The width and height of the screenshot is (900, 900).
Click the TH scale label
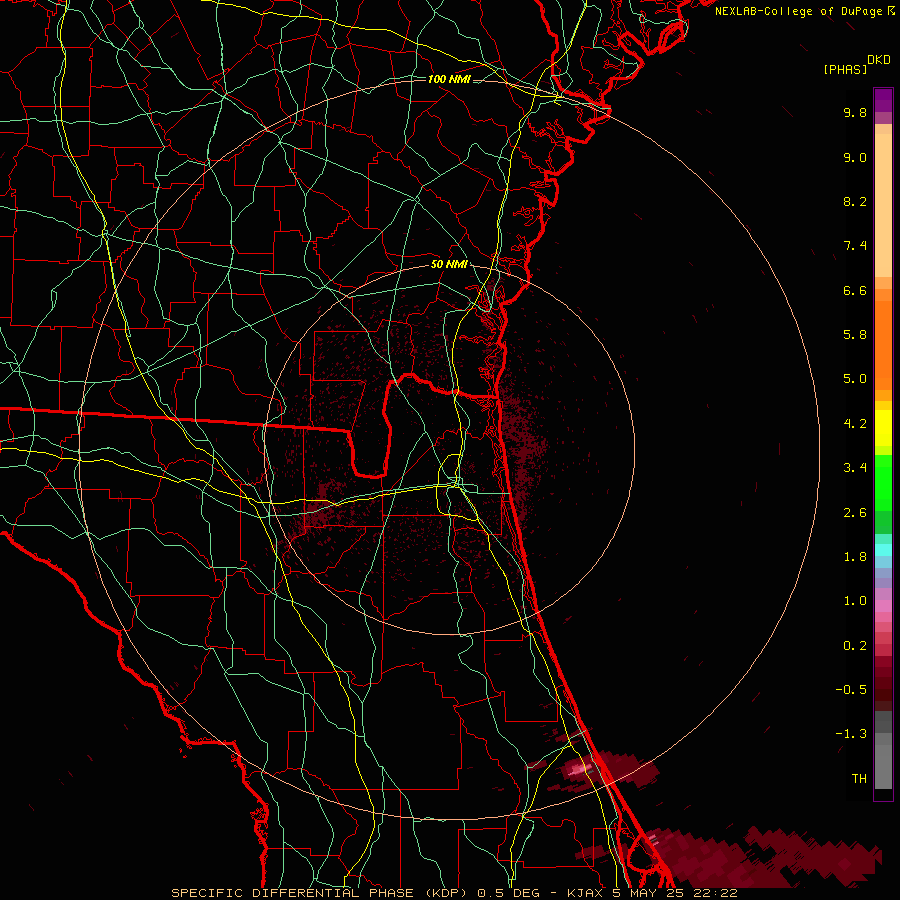859,779
